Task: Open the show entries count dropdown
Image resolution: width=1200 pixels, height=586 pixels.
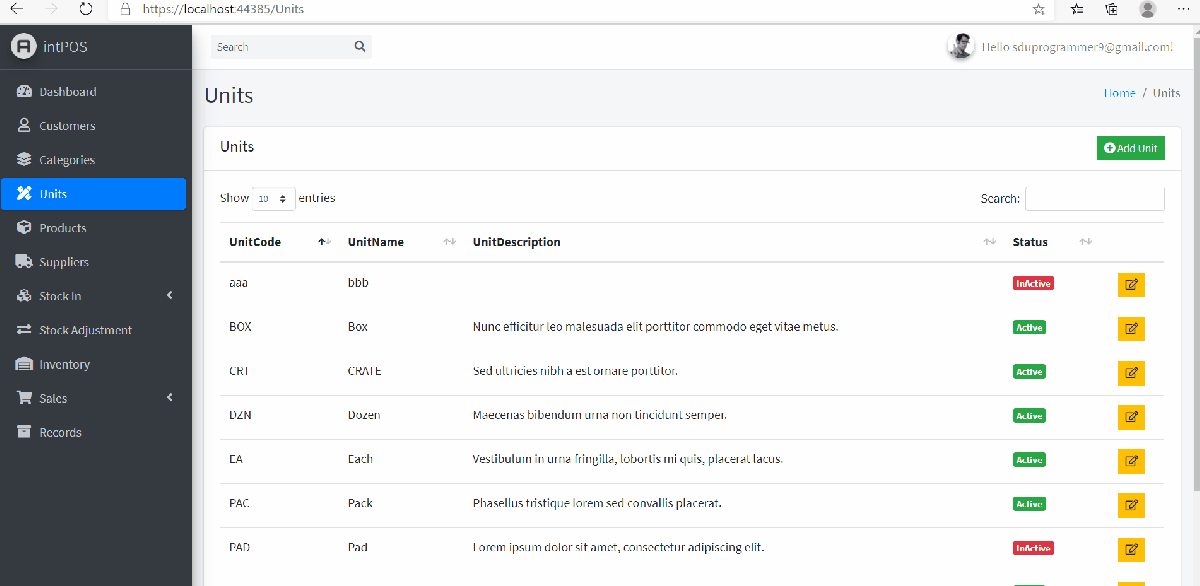Action: (274, 199)
